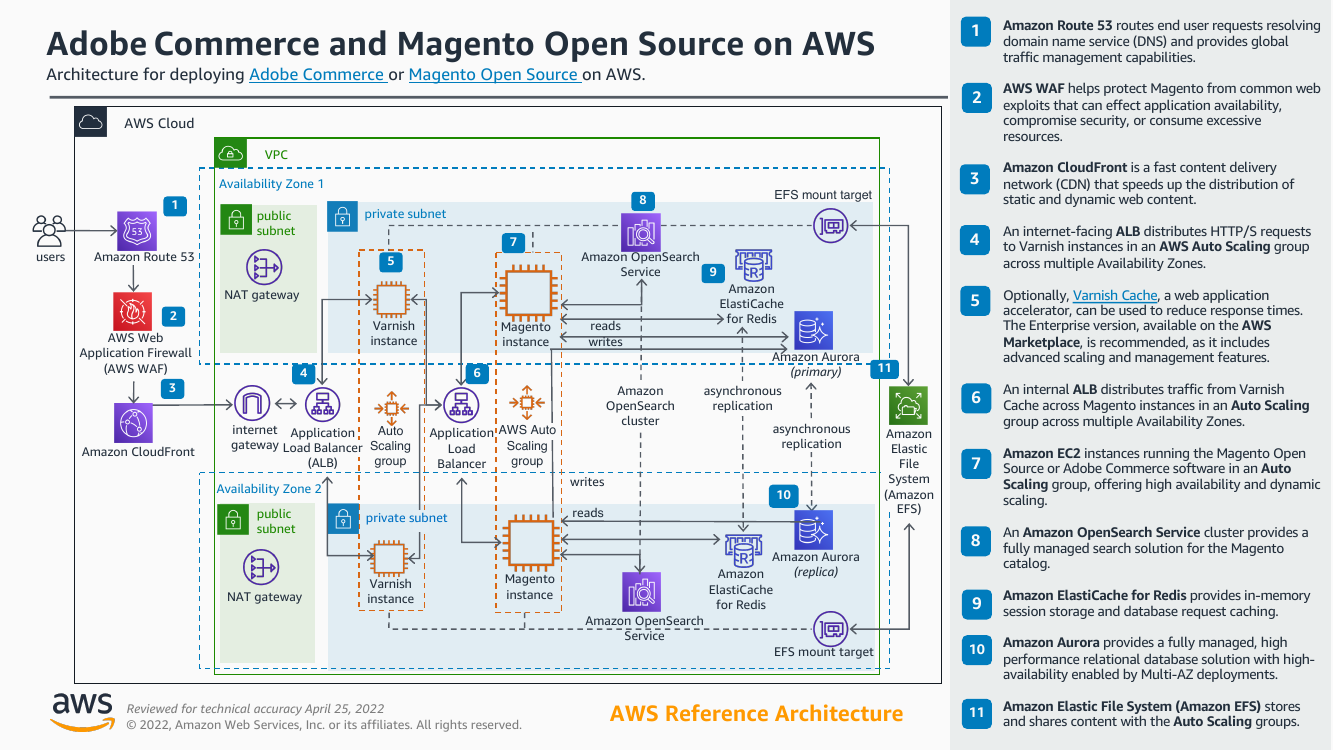Screen dimensions: 1334x750
Task: Click the public subnet lock icon in Zone 2
Action: tap(233, 520)
